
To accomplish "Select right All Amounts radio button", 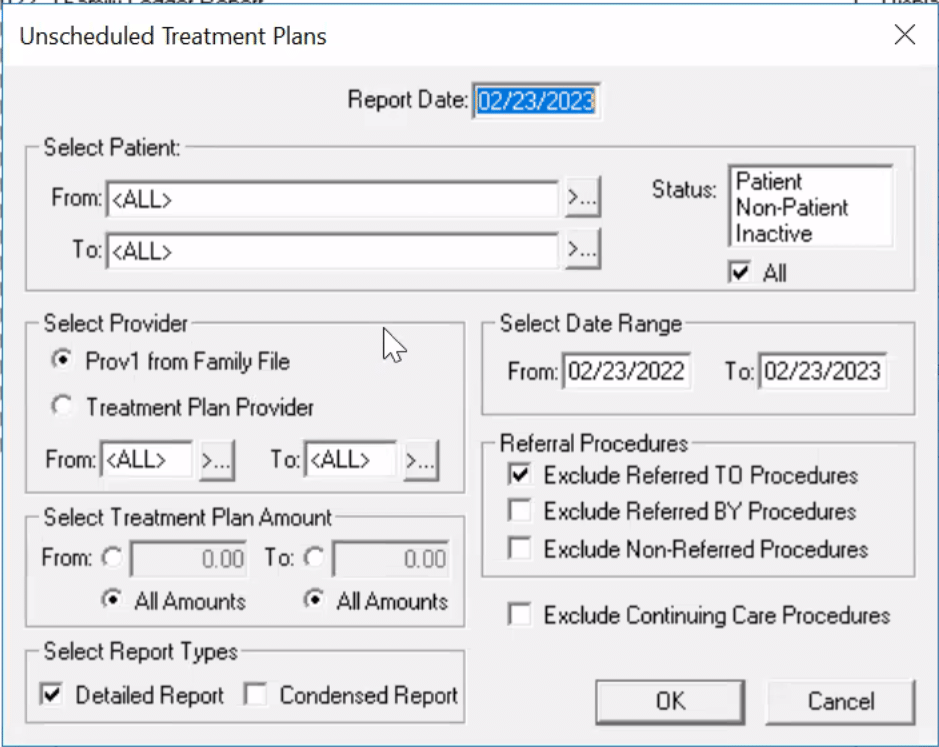I will (x=314, y=600).
